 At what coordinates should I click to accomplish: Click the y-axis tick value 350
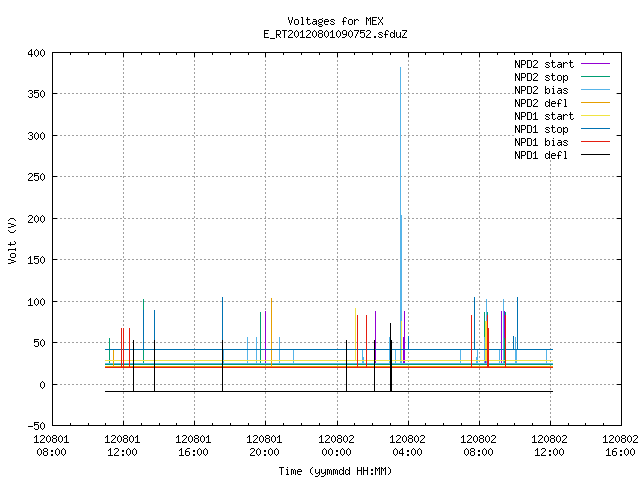pyautogui.click(x=36, y=94)
